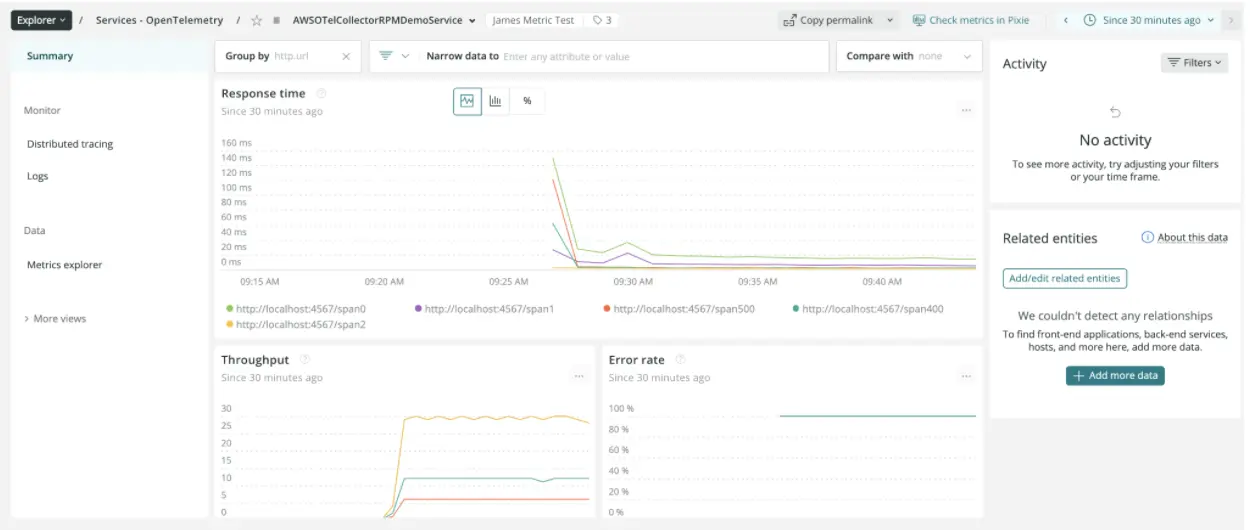Click Copy permalink button
This screenshot has width=1250, height=530.
click(828, 20)
